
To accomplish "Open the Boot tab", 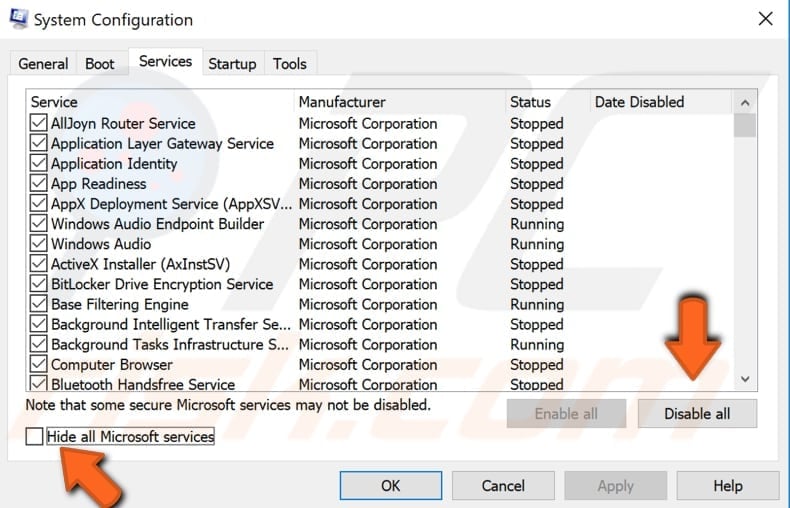I will click(100, 63).
